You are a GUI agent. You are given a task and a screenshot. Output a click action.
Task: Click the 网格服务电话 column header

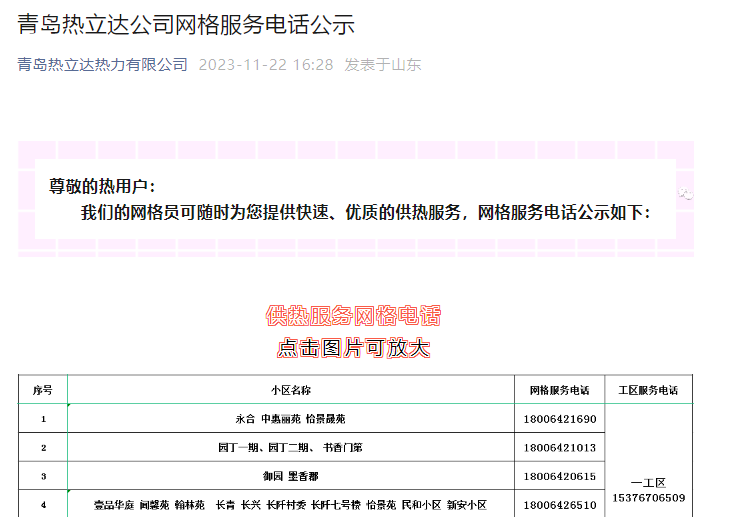559,390
